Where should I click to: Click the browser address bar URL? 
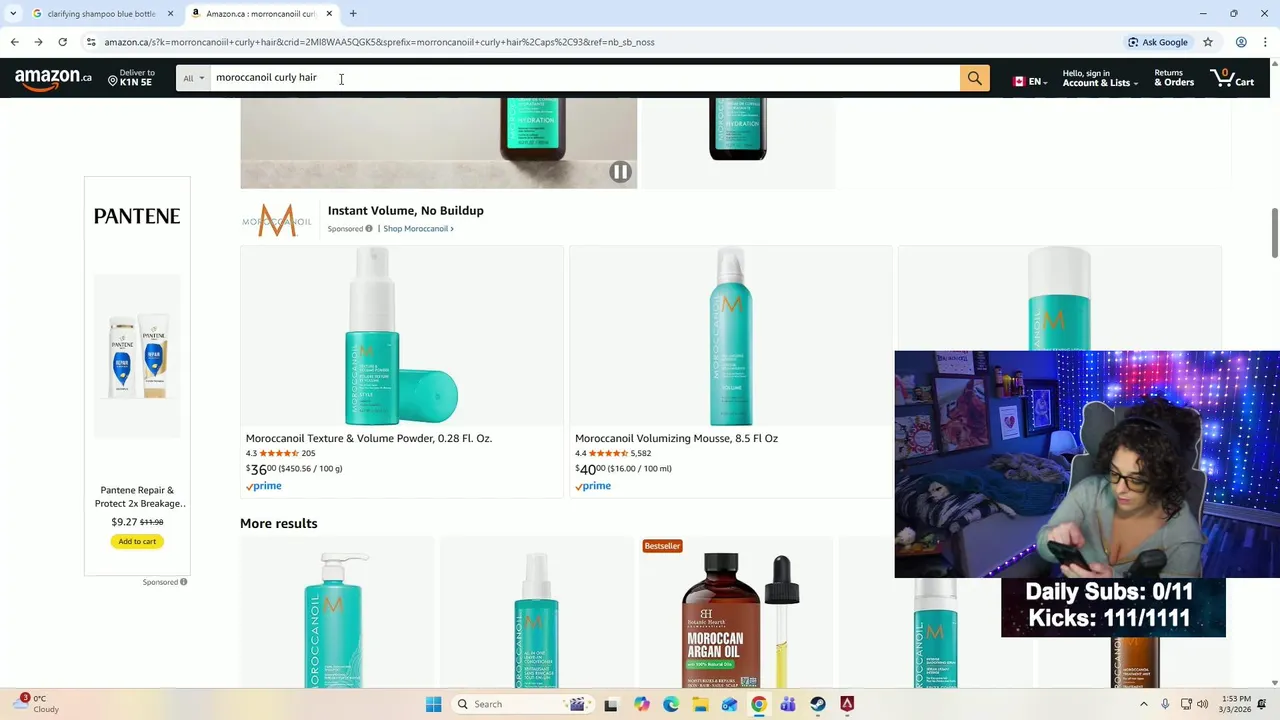(x=380, y=42)
